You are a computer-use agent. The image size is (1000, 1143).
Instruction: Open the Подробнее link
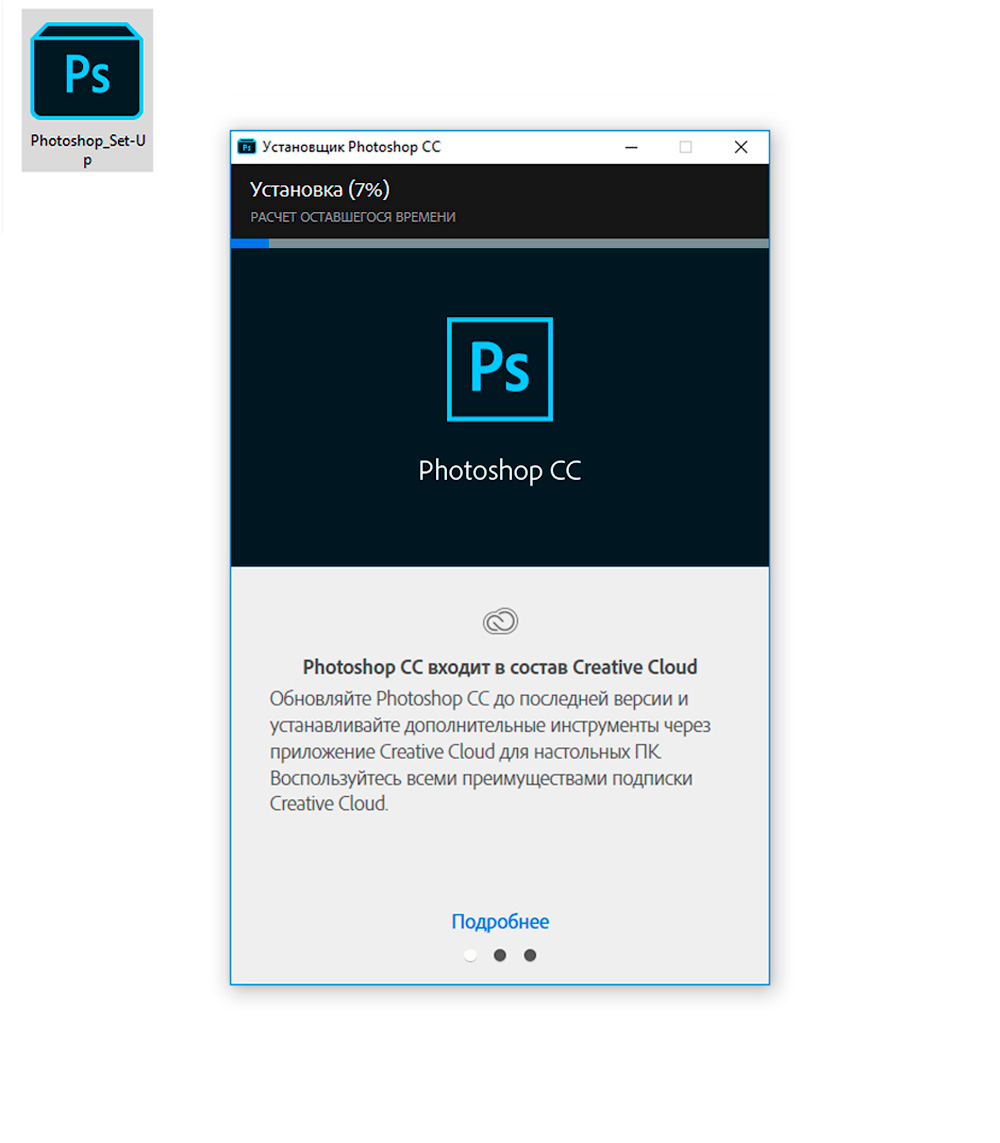click(x=500, y=921)
